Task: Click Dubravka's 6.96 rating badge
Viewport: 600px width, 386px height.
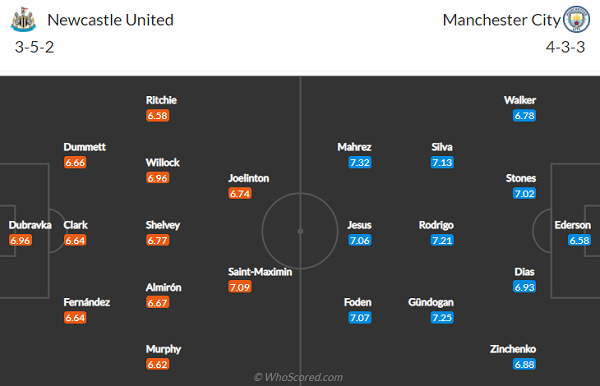Action: [20, 240]
